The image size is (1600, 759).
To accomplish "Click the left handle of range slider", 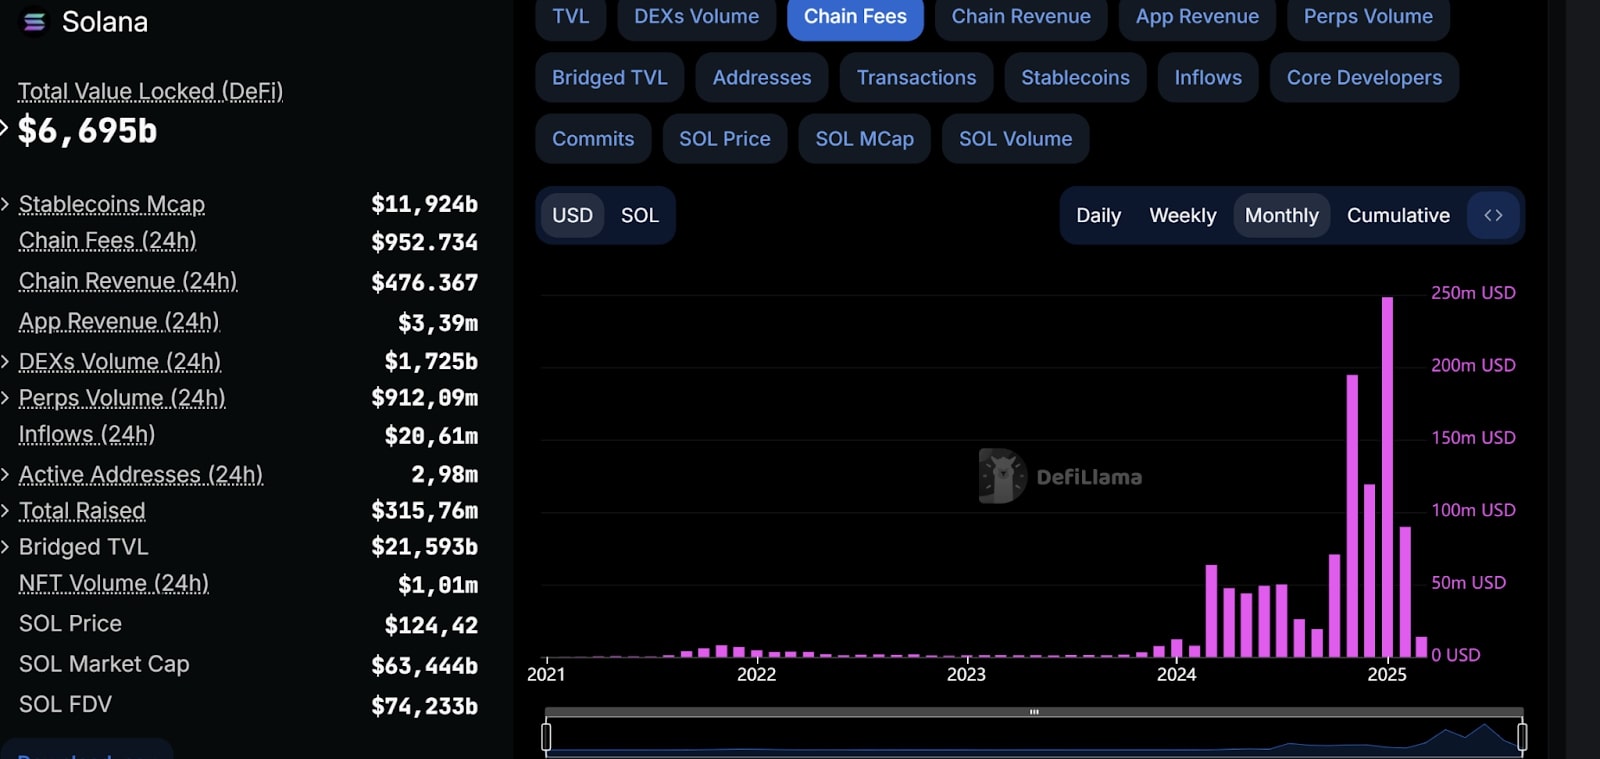I will (x=546, y=737).
